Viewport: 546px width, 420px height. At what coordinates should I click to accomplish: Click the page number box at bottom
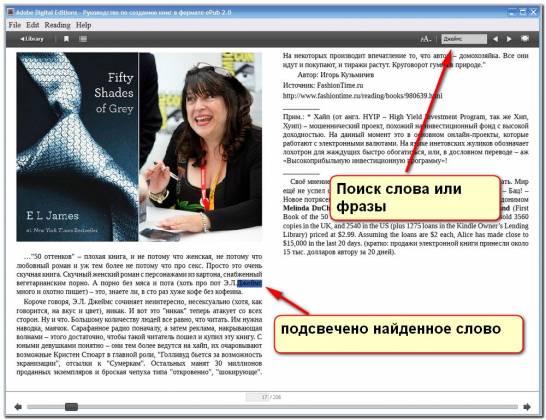click(257, 397)
